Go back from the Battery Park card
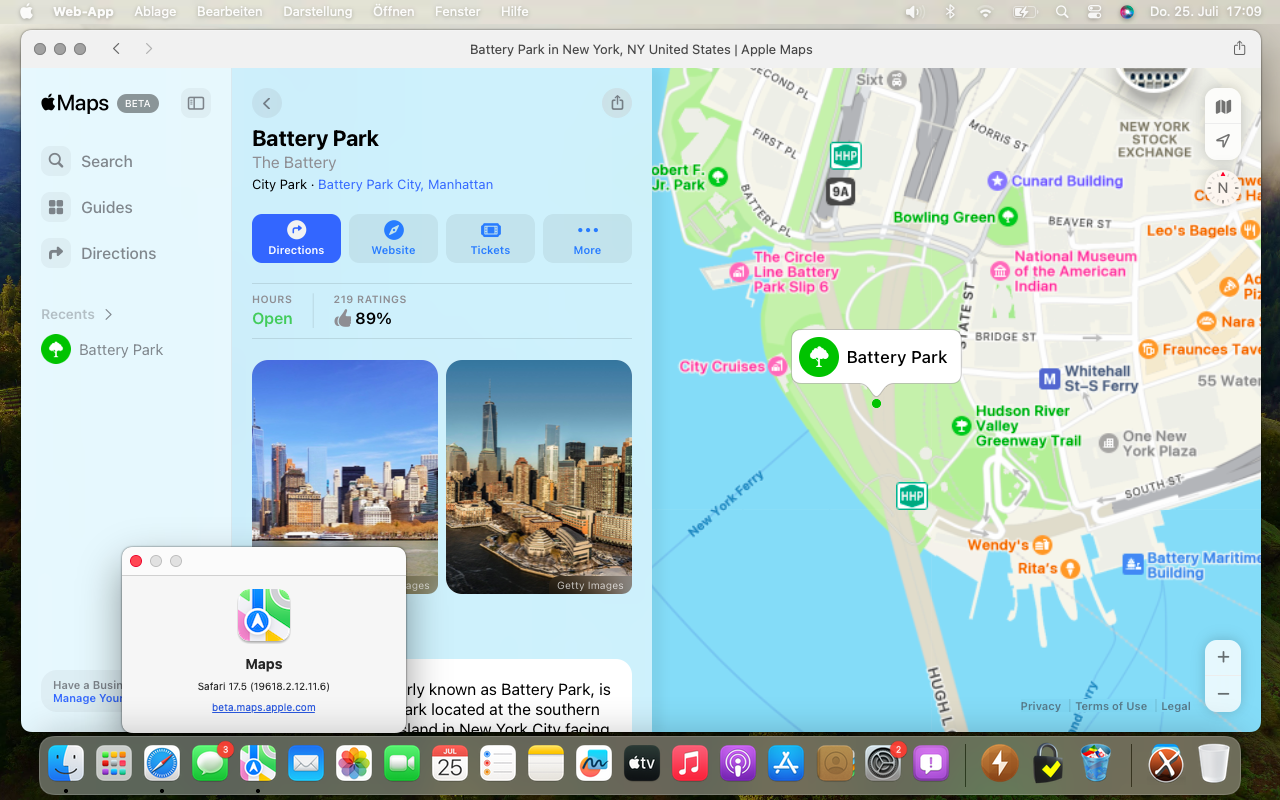This screenshot has height=800, width=1280. click(266, 103)
